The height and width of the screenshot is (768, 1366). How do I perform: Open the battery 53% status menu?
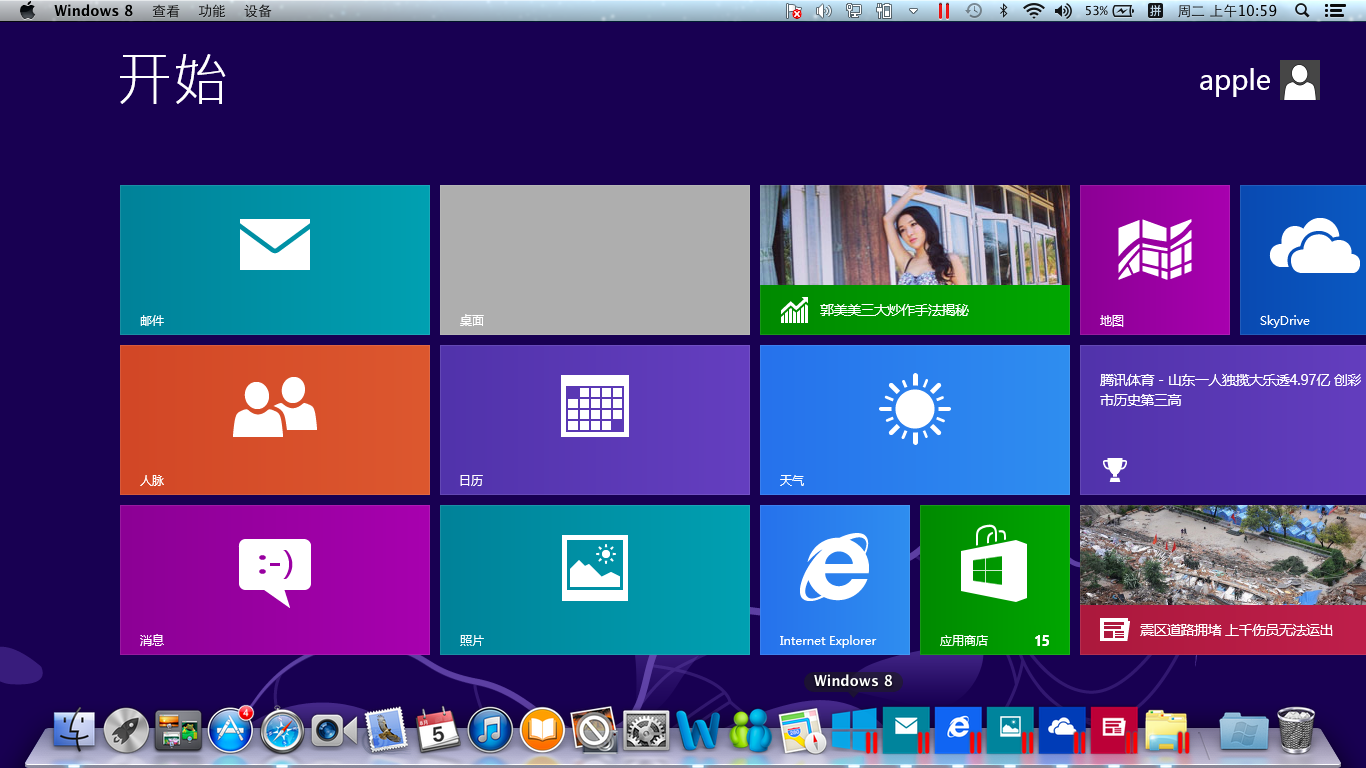click(x=1109, y=11)
